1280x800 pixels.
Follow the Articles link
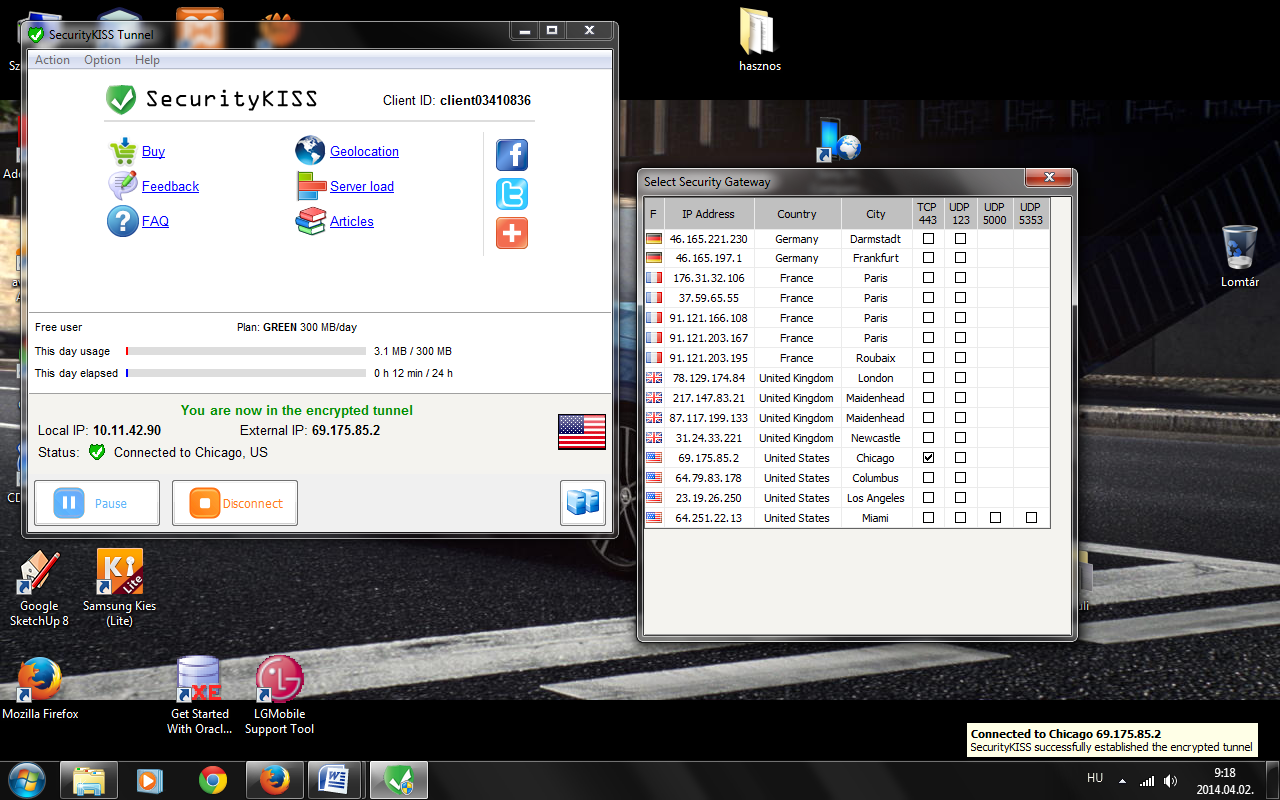(352, 222)
